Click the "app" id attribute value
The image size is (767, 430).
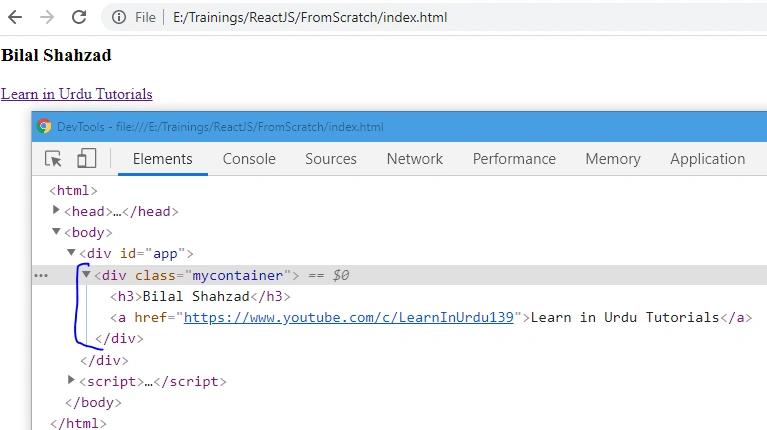click(165, 253)
